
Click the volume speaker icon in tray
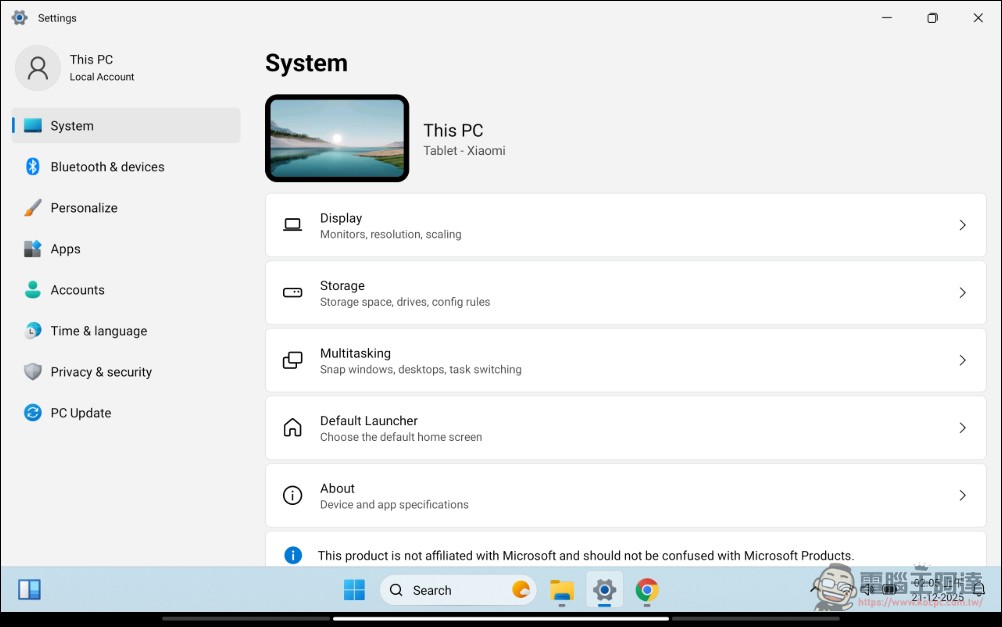click(x=867, y=589)
